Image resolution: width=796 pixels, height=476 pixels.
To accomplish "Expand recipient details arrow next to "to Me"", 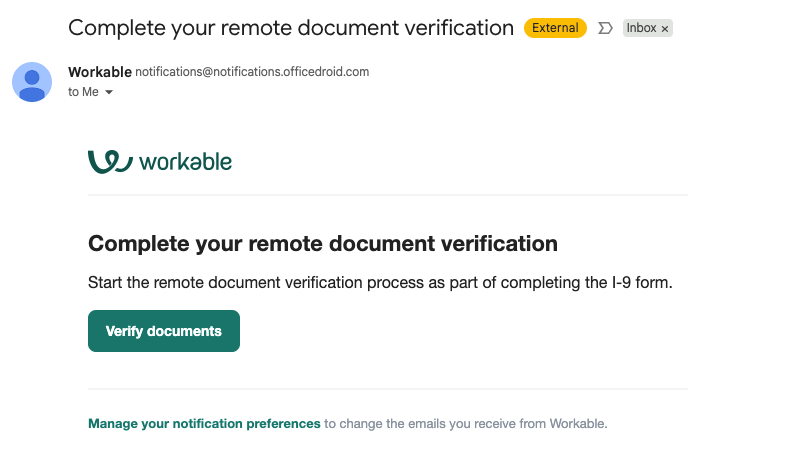I will [x=109, y=92].
